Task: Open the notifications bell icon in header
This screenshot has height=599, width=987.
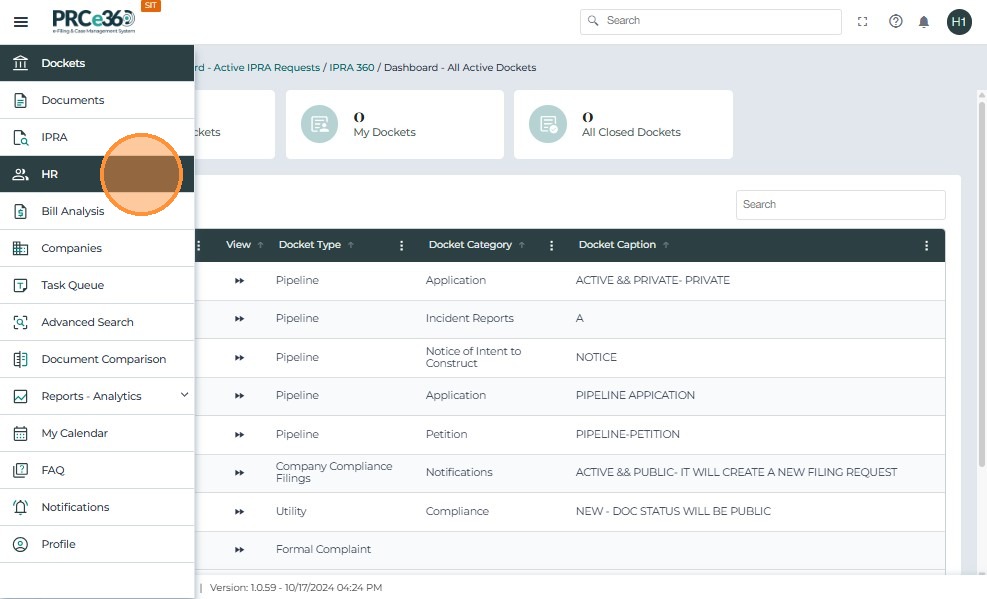Action: (924, 21)
